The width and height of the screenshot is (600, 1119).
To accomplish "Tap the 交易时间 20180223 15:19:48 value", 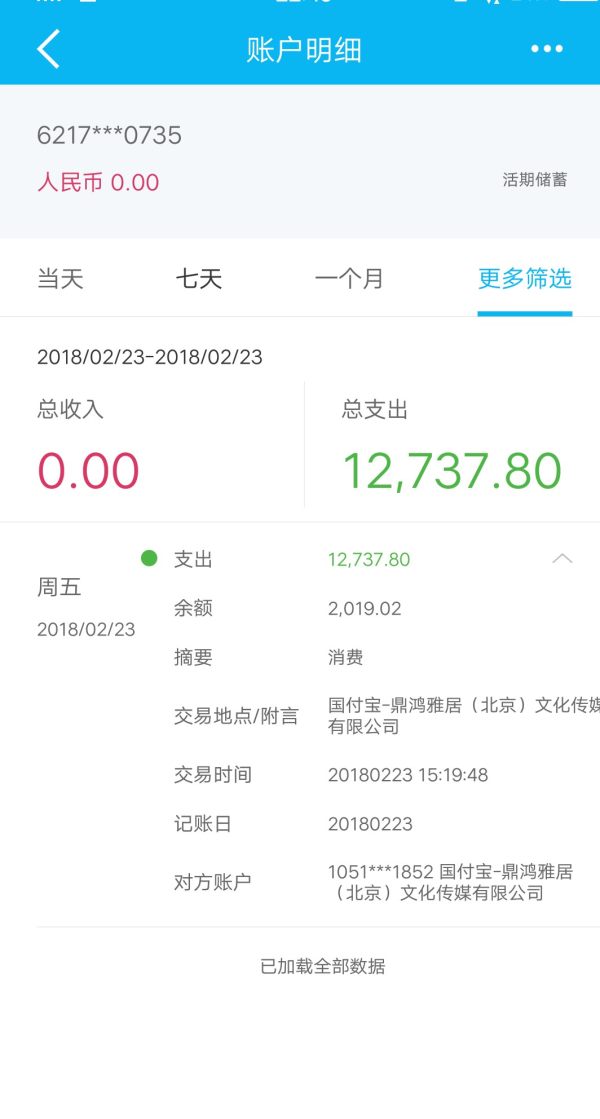I will coord(408,775).
